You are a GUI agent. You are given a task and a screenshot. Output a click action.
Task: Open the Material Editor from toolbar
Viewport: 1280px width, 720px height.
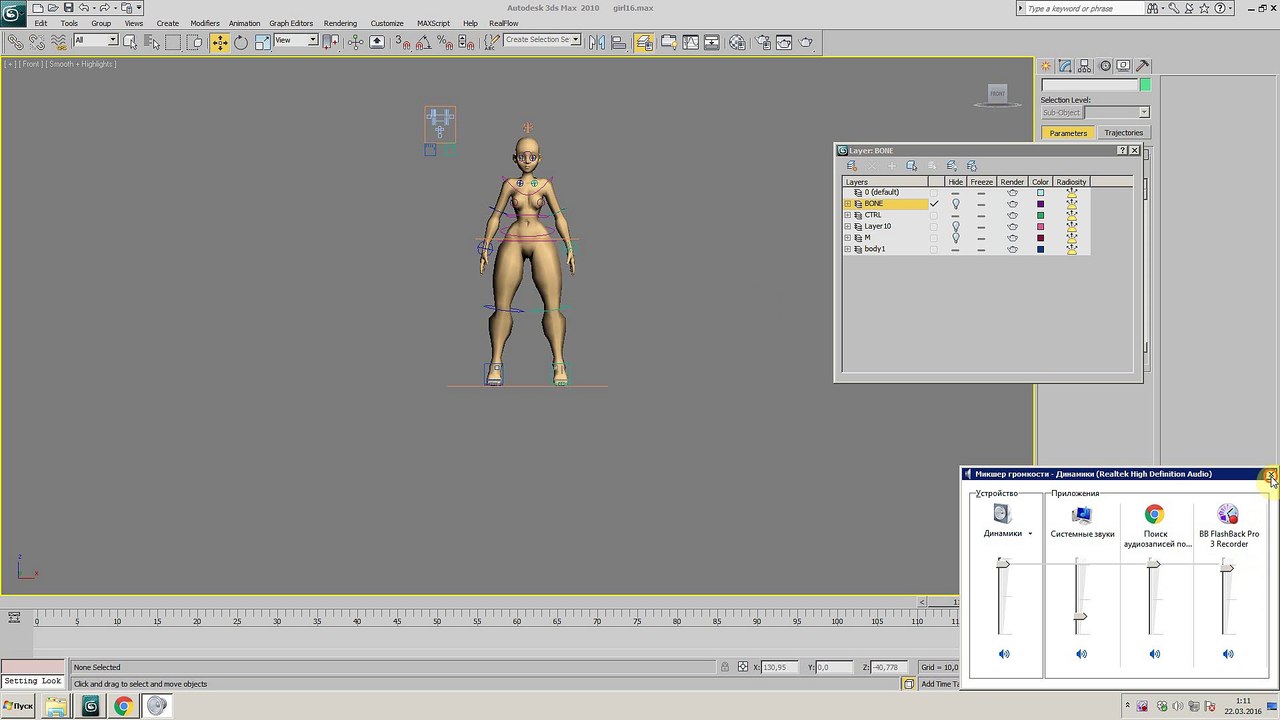pos(737,42)
